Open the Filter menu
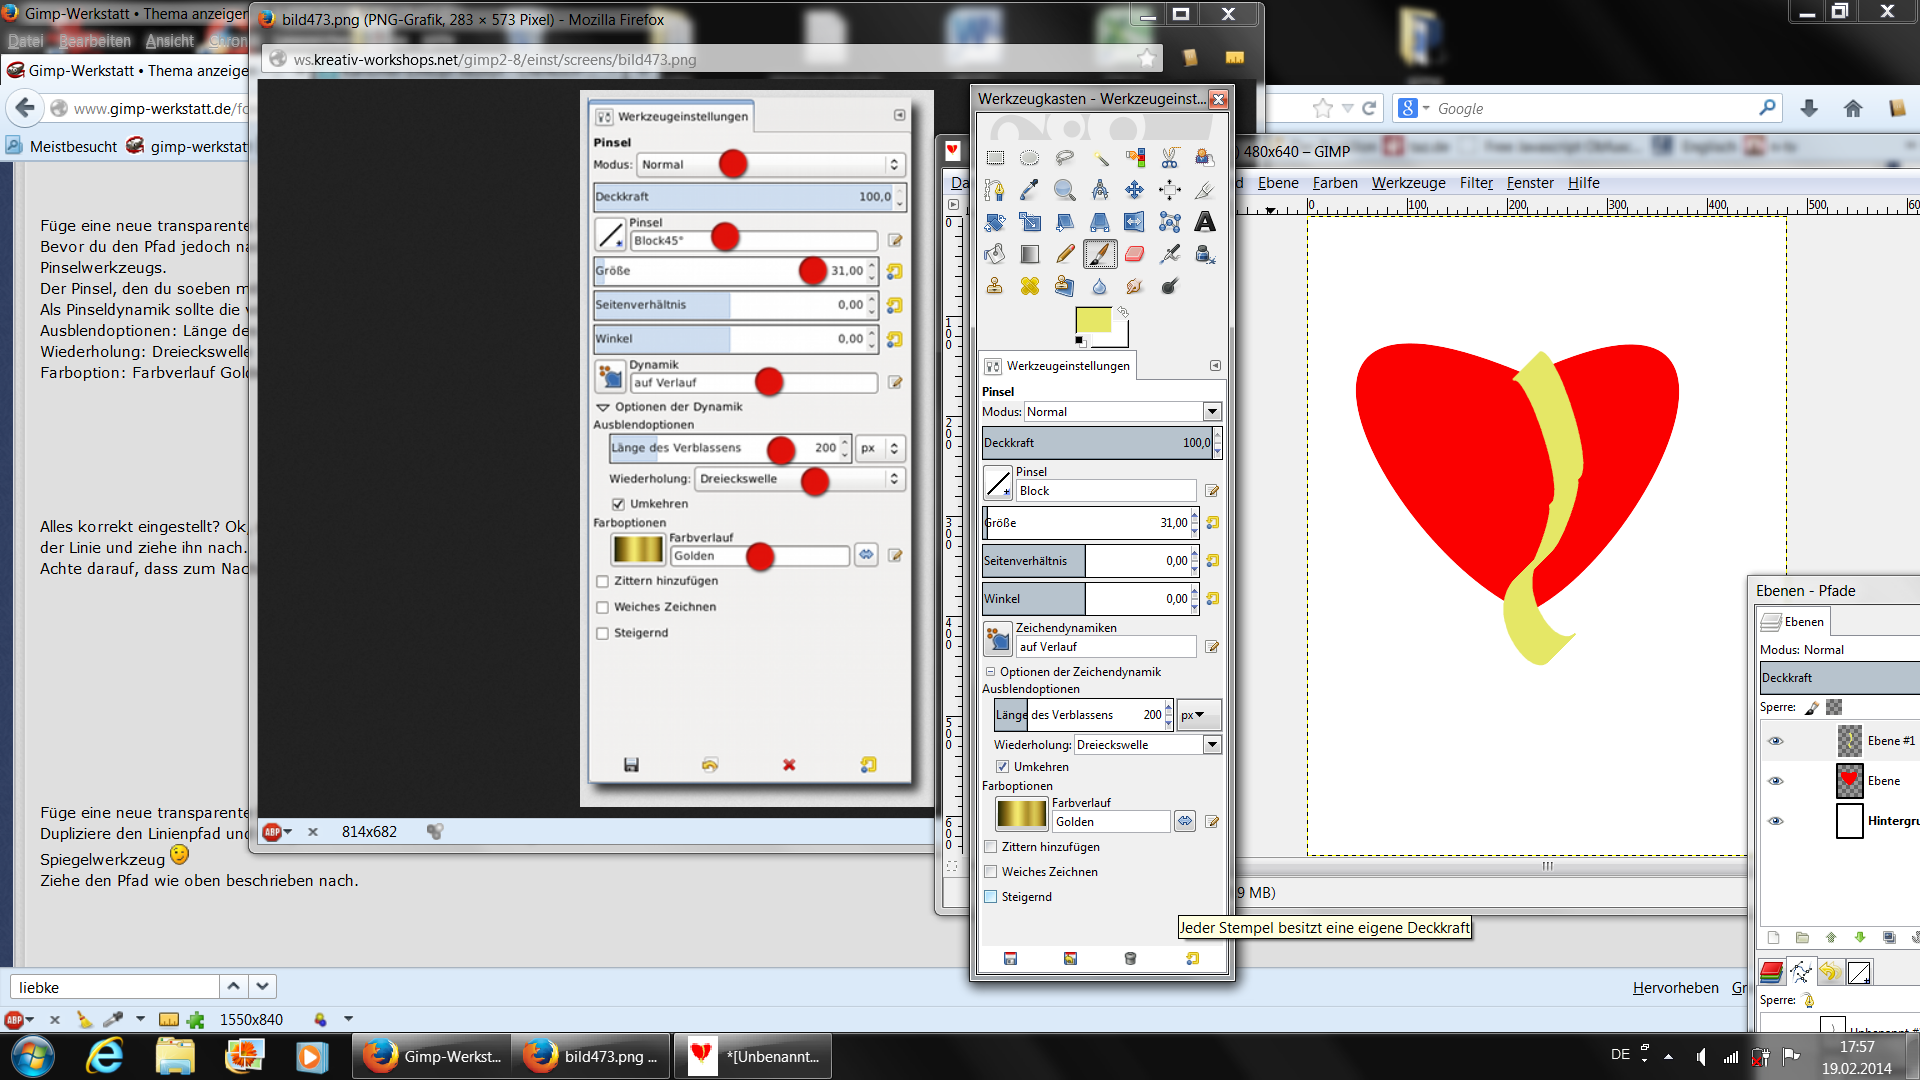The width and height of the screenshot is (1920, 1080). click(1475, 183)
